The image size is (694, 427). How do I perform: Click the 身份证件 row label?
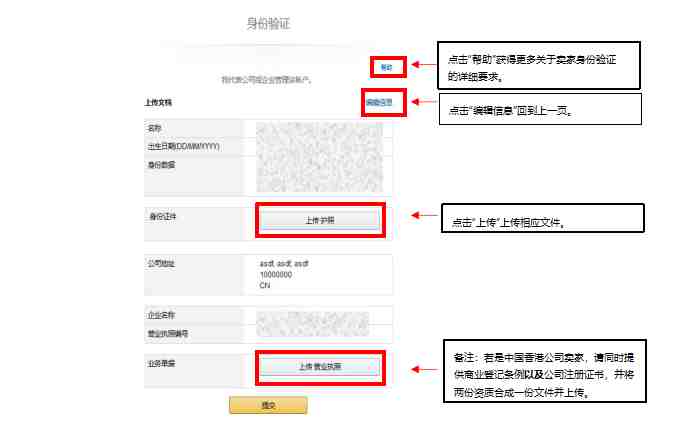pyautogui.click(x=161, y=215)
